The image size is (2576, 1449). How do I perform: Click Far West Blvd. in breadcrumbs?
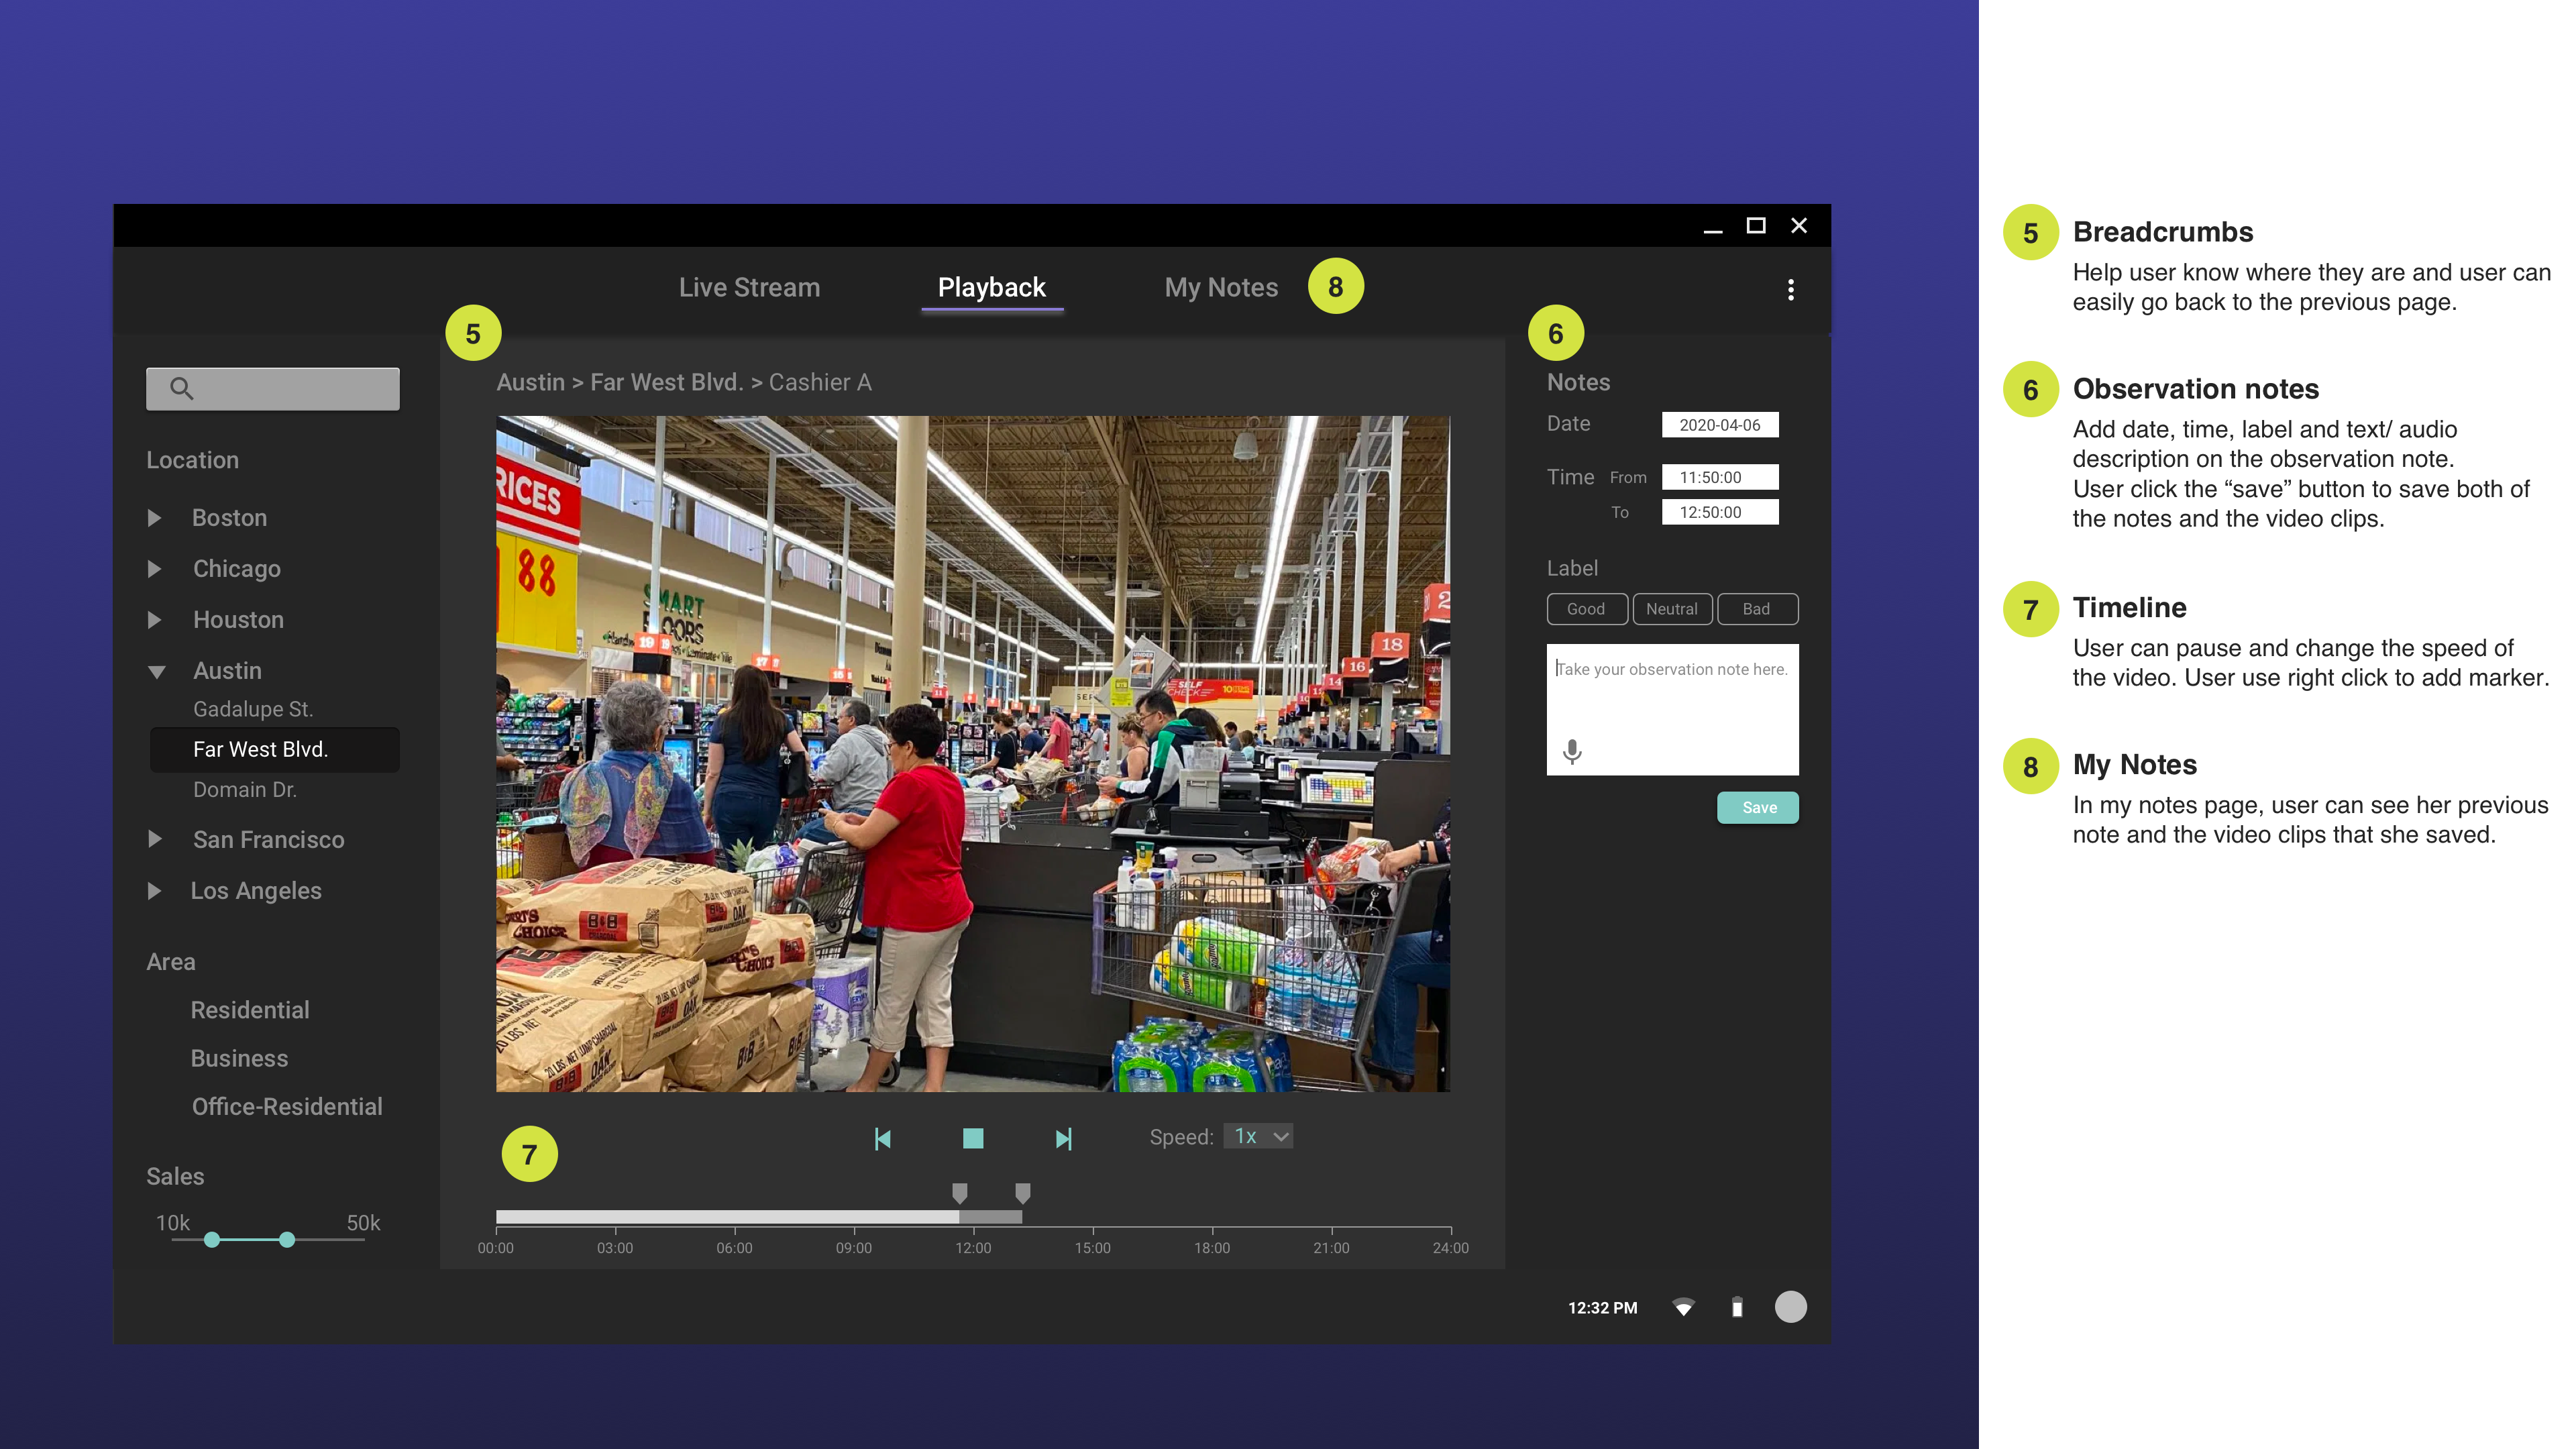[x=666, y=383]
